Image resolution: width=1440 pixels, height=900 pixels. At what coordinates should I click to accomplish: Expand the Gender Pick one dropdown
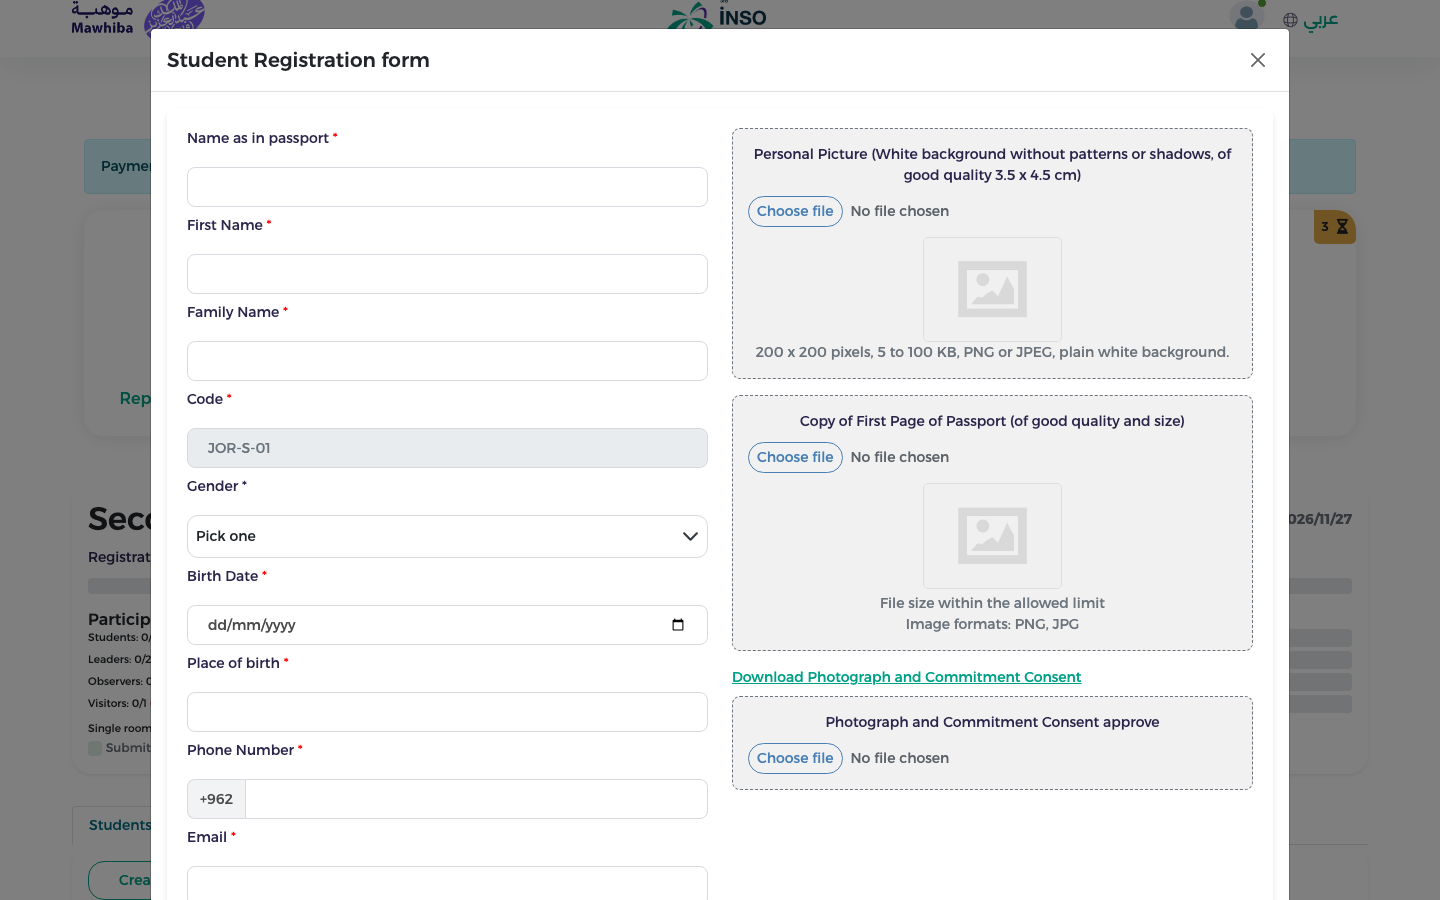pos(447,536)
